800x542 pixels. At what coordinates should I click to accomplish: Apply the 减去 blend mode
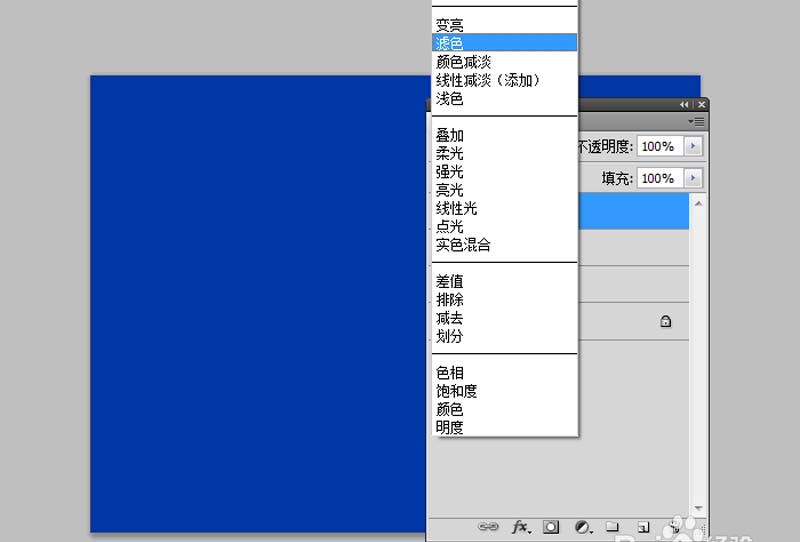point(504,318)
